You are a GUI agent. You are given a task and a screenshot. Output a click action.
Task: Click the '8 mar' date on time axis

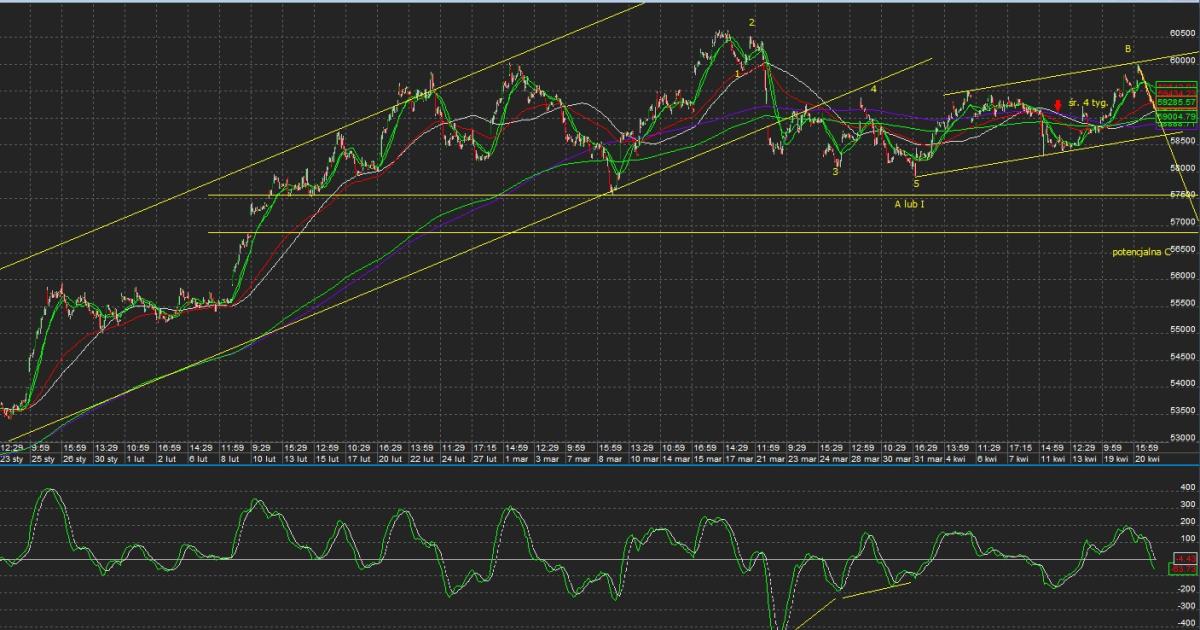(x=611, y=459)
